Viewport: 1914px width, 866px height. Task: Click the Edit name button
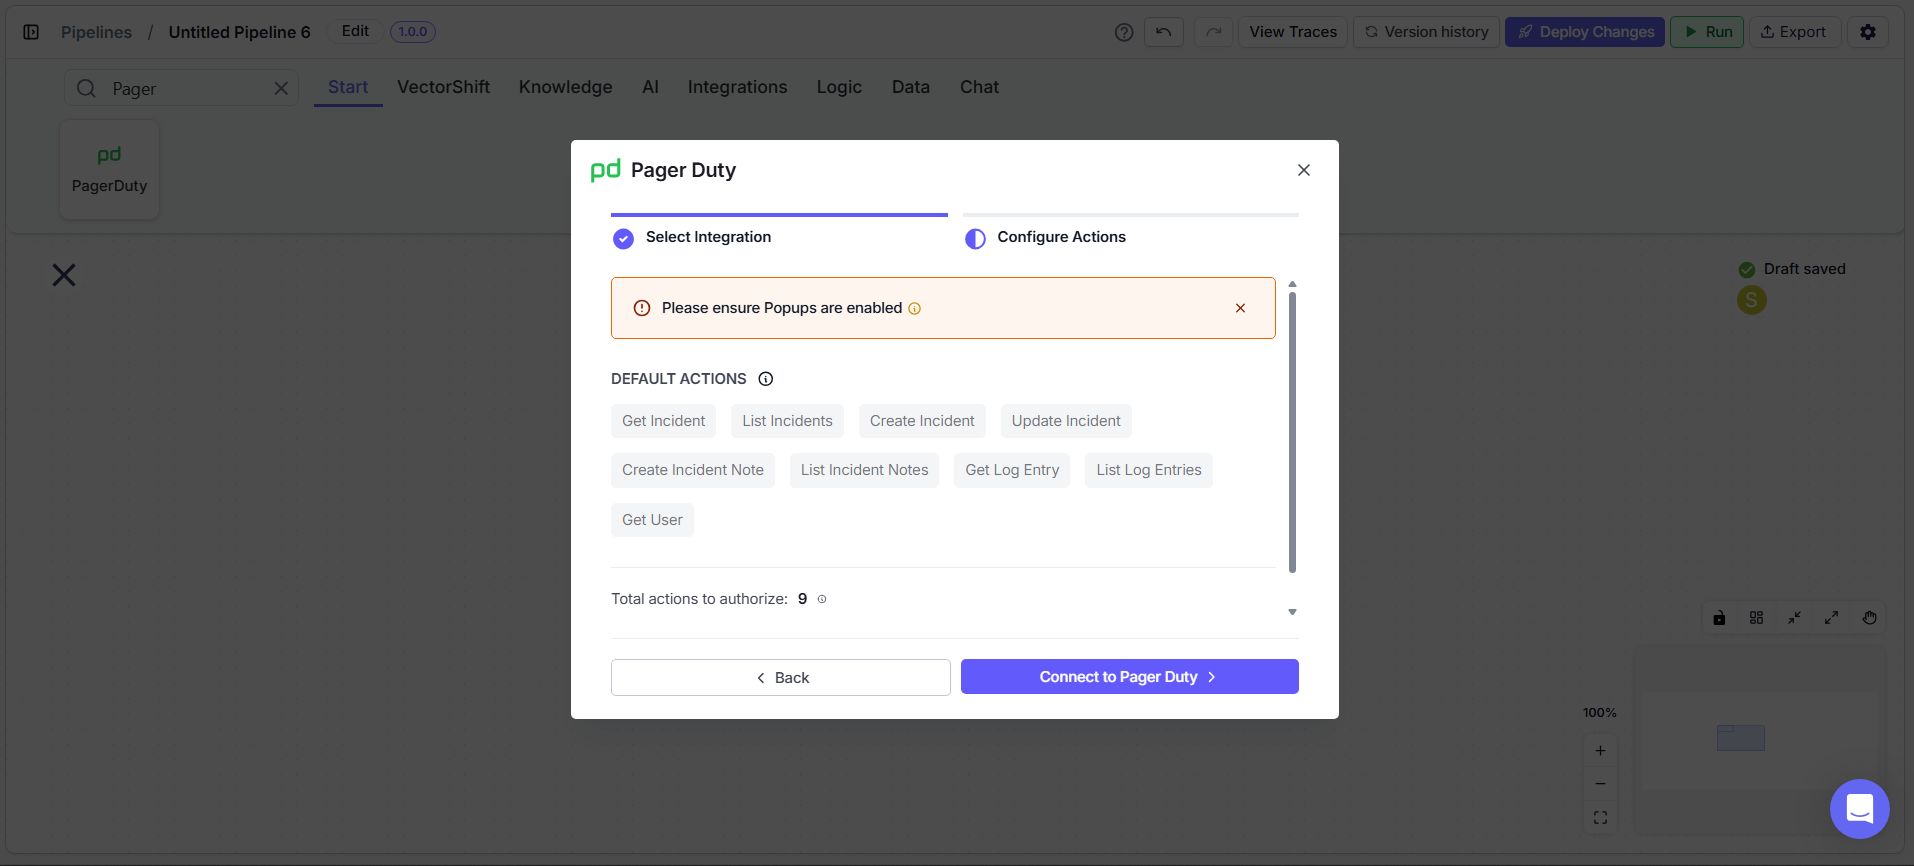[355, 31]
